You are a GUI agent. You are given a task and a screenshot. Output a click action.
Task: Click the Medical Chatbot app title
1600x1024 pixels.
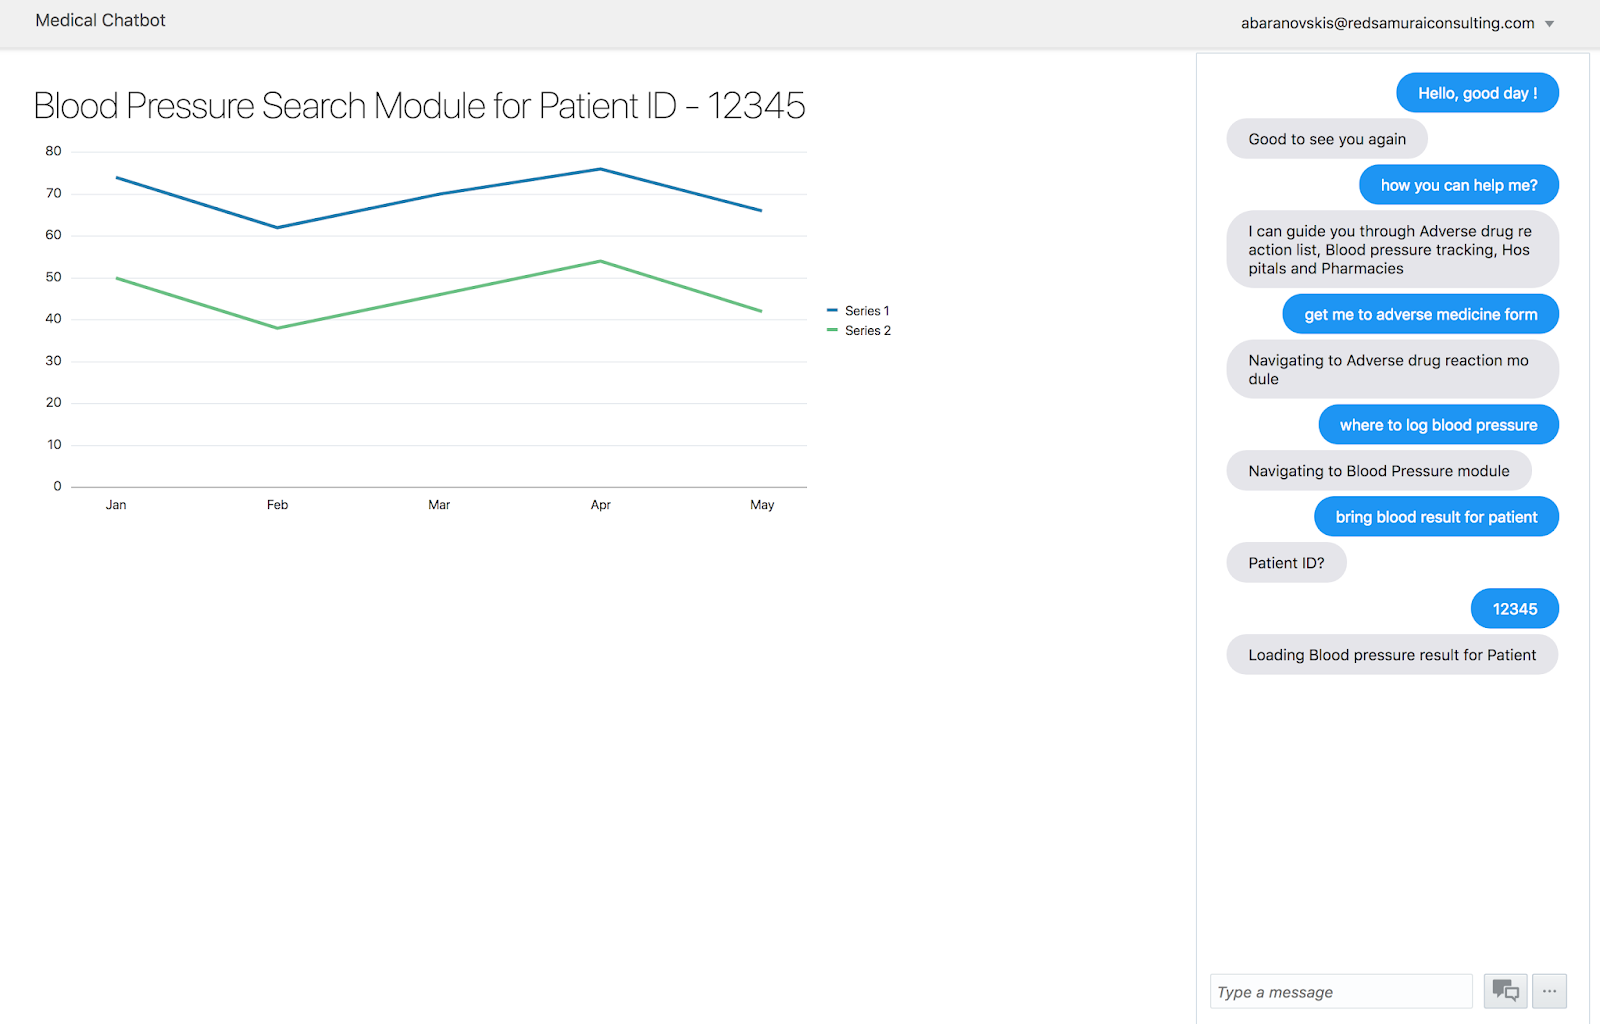point(100,20)
